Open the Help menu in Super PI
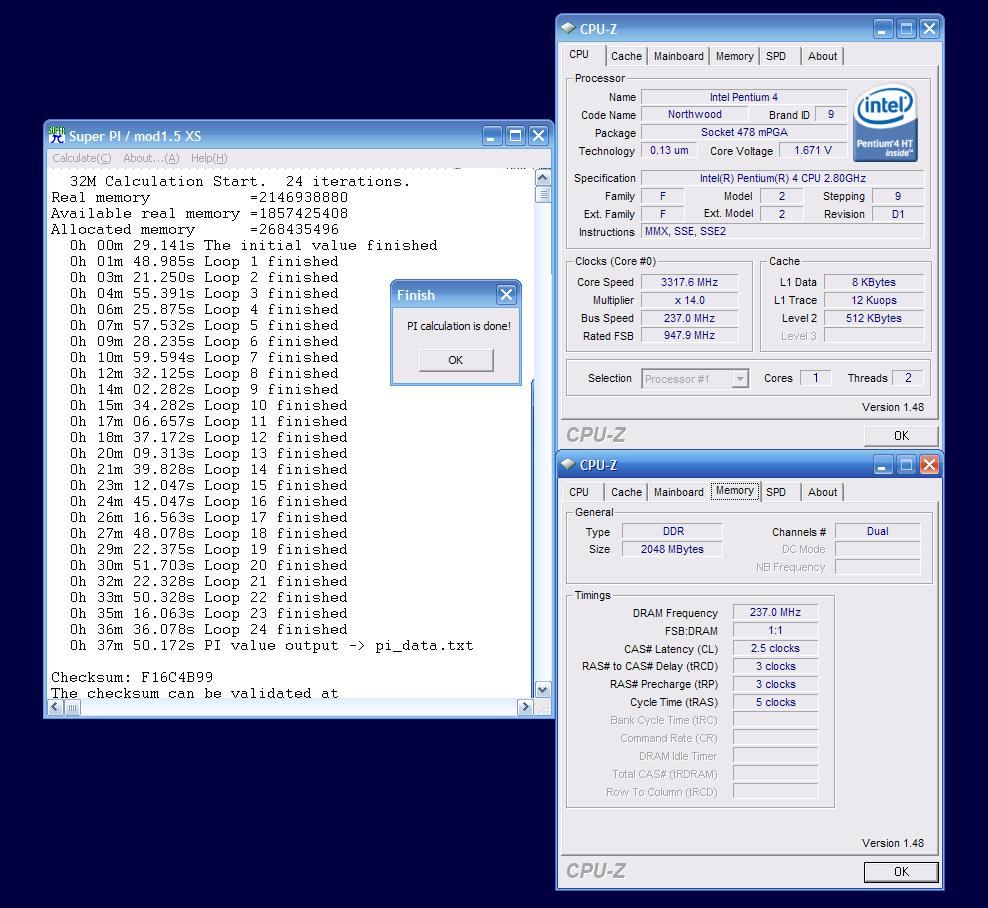The height and width of the screenshot is (908, 988). tap(209, 158)
